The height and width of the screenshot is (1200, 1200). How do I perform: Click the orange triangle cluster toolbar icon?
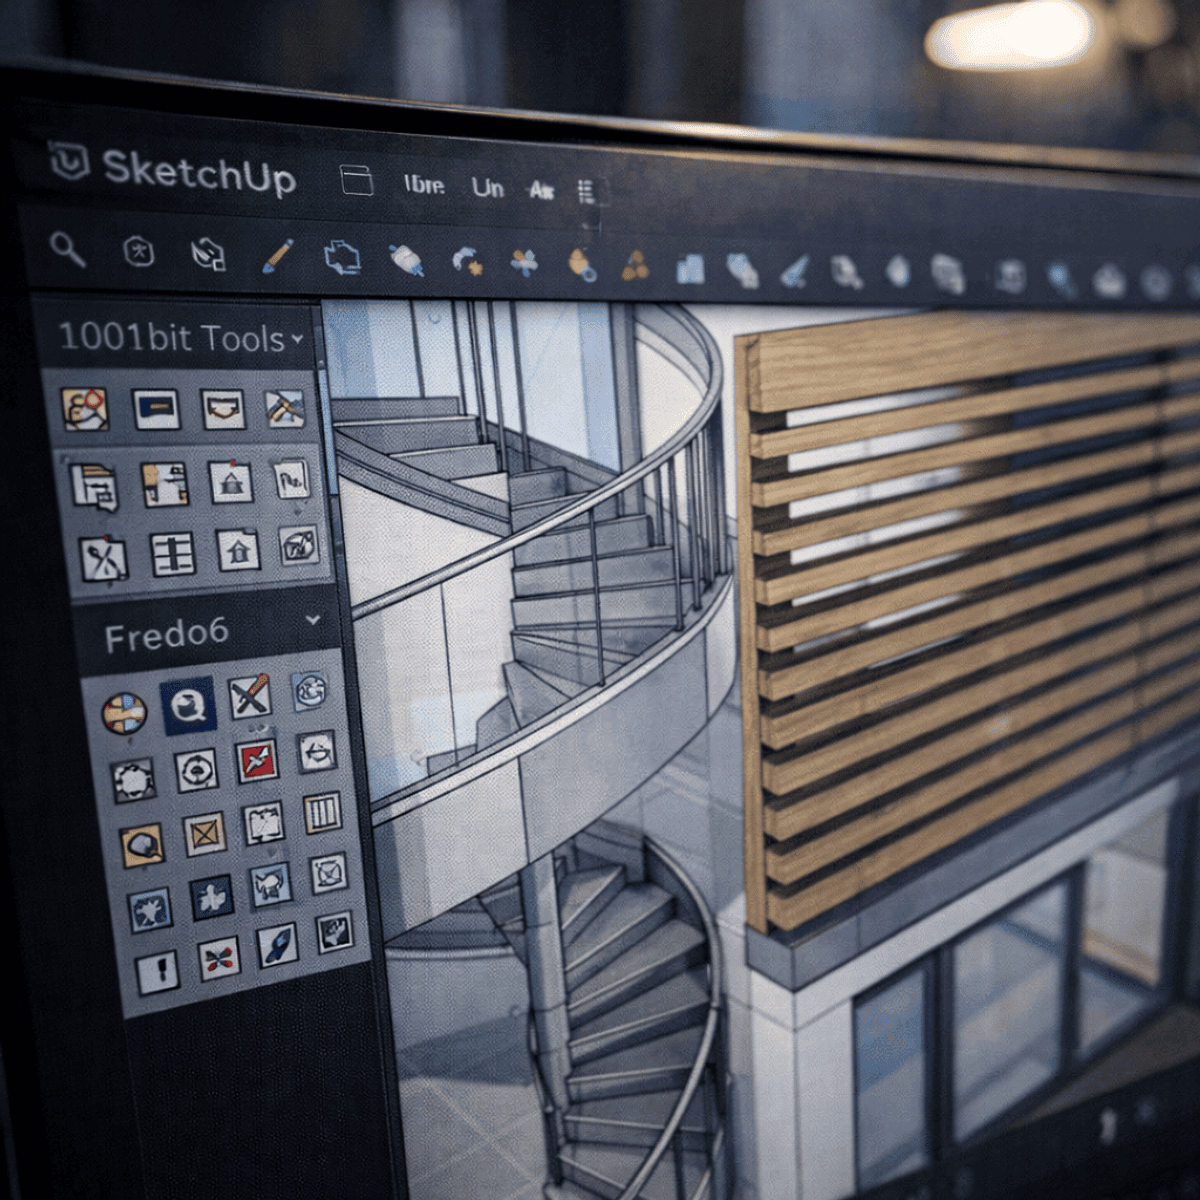[634, 266]
